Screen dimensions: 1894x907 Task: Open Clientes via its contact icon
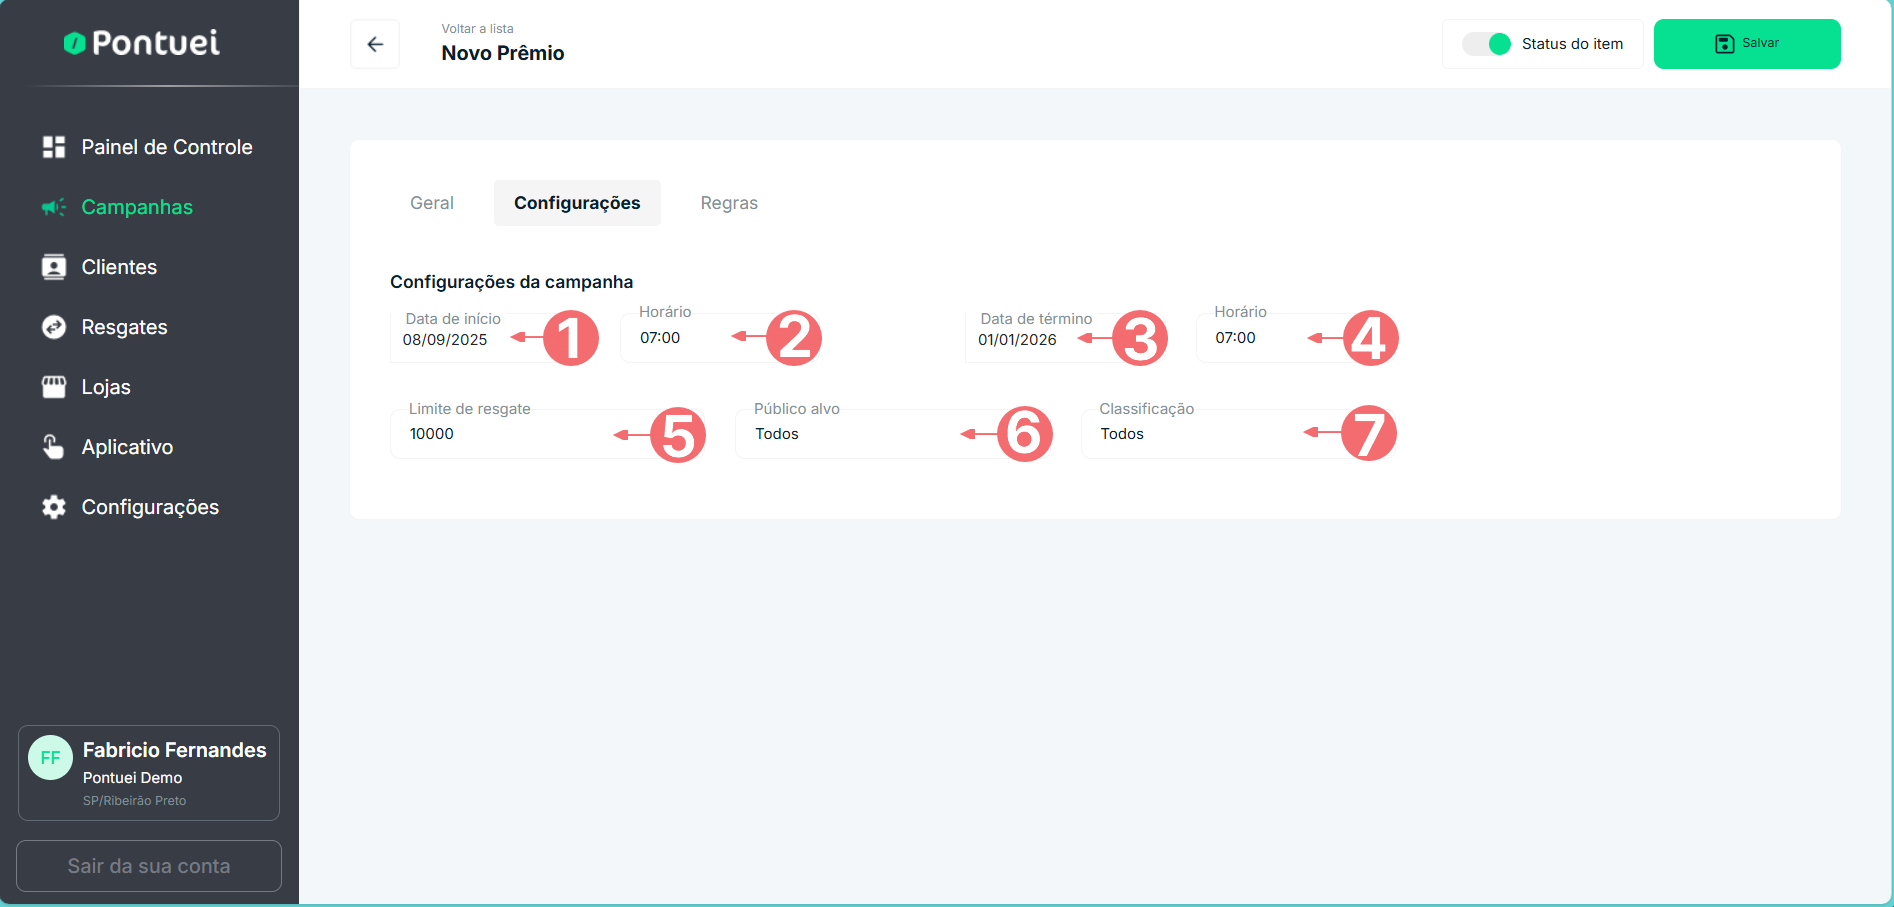54,267
